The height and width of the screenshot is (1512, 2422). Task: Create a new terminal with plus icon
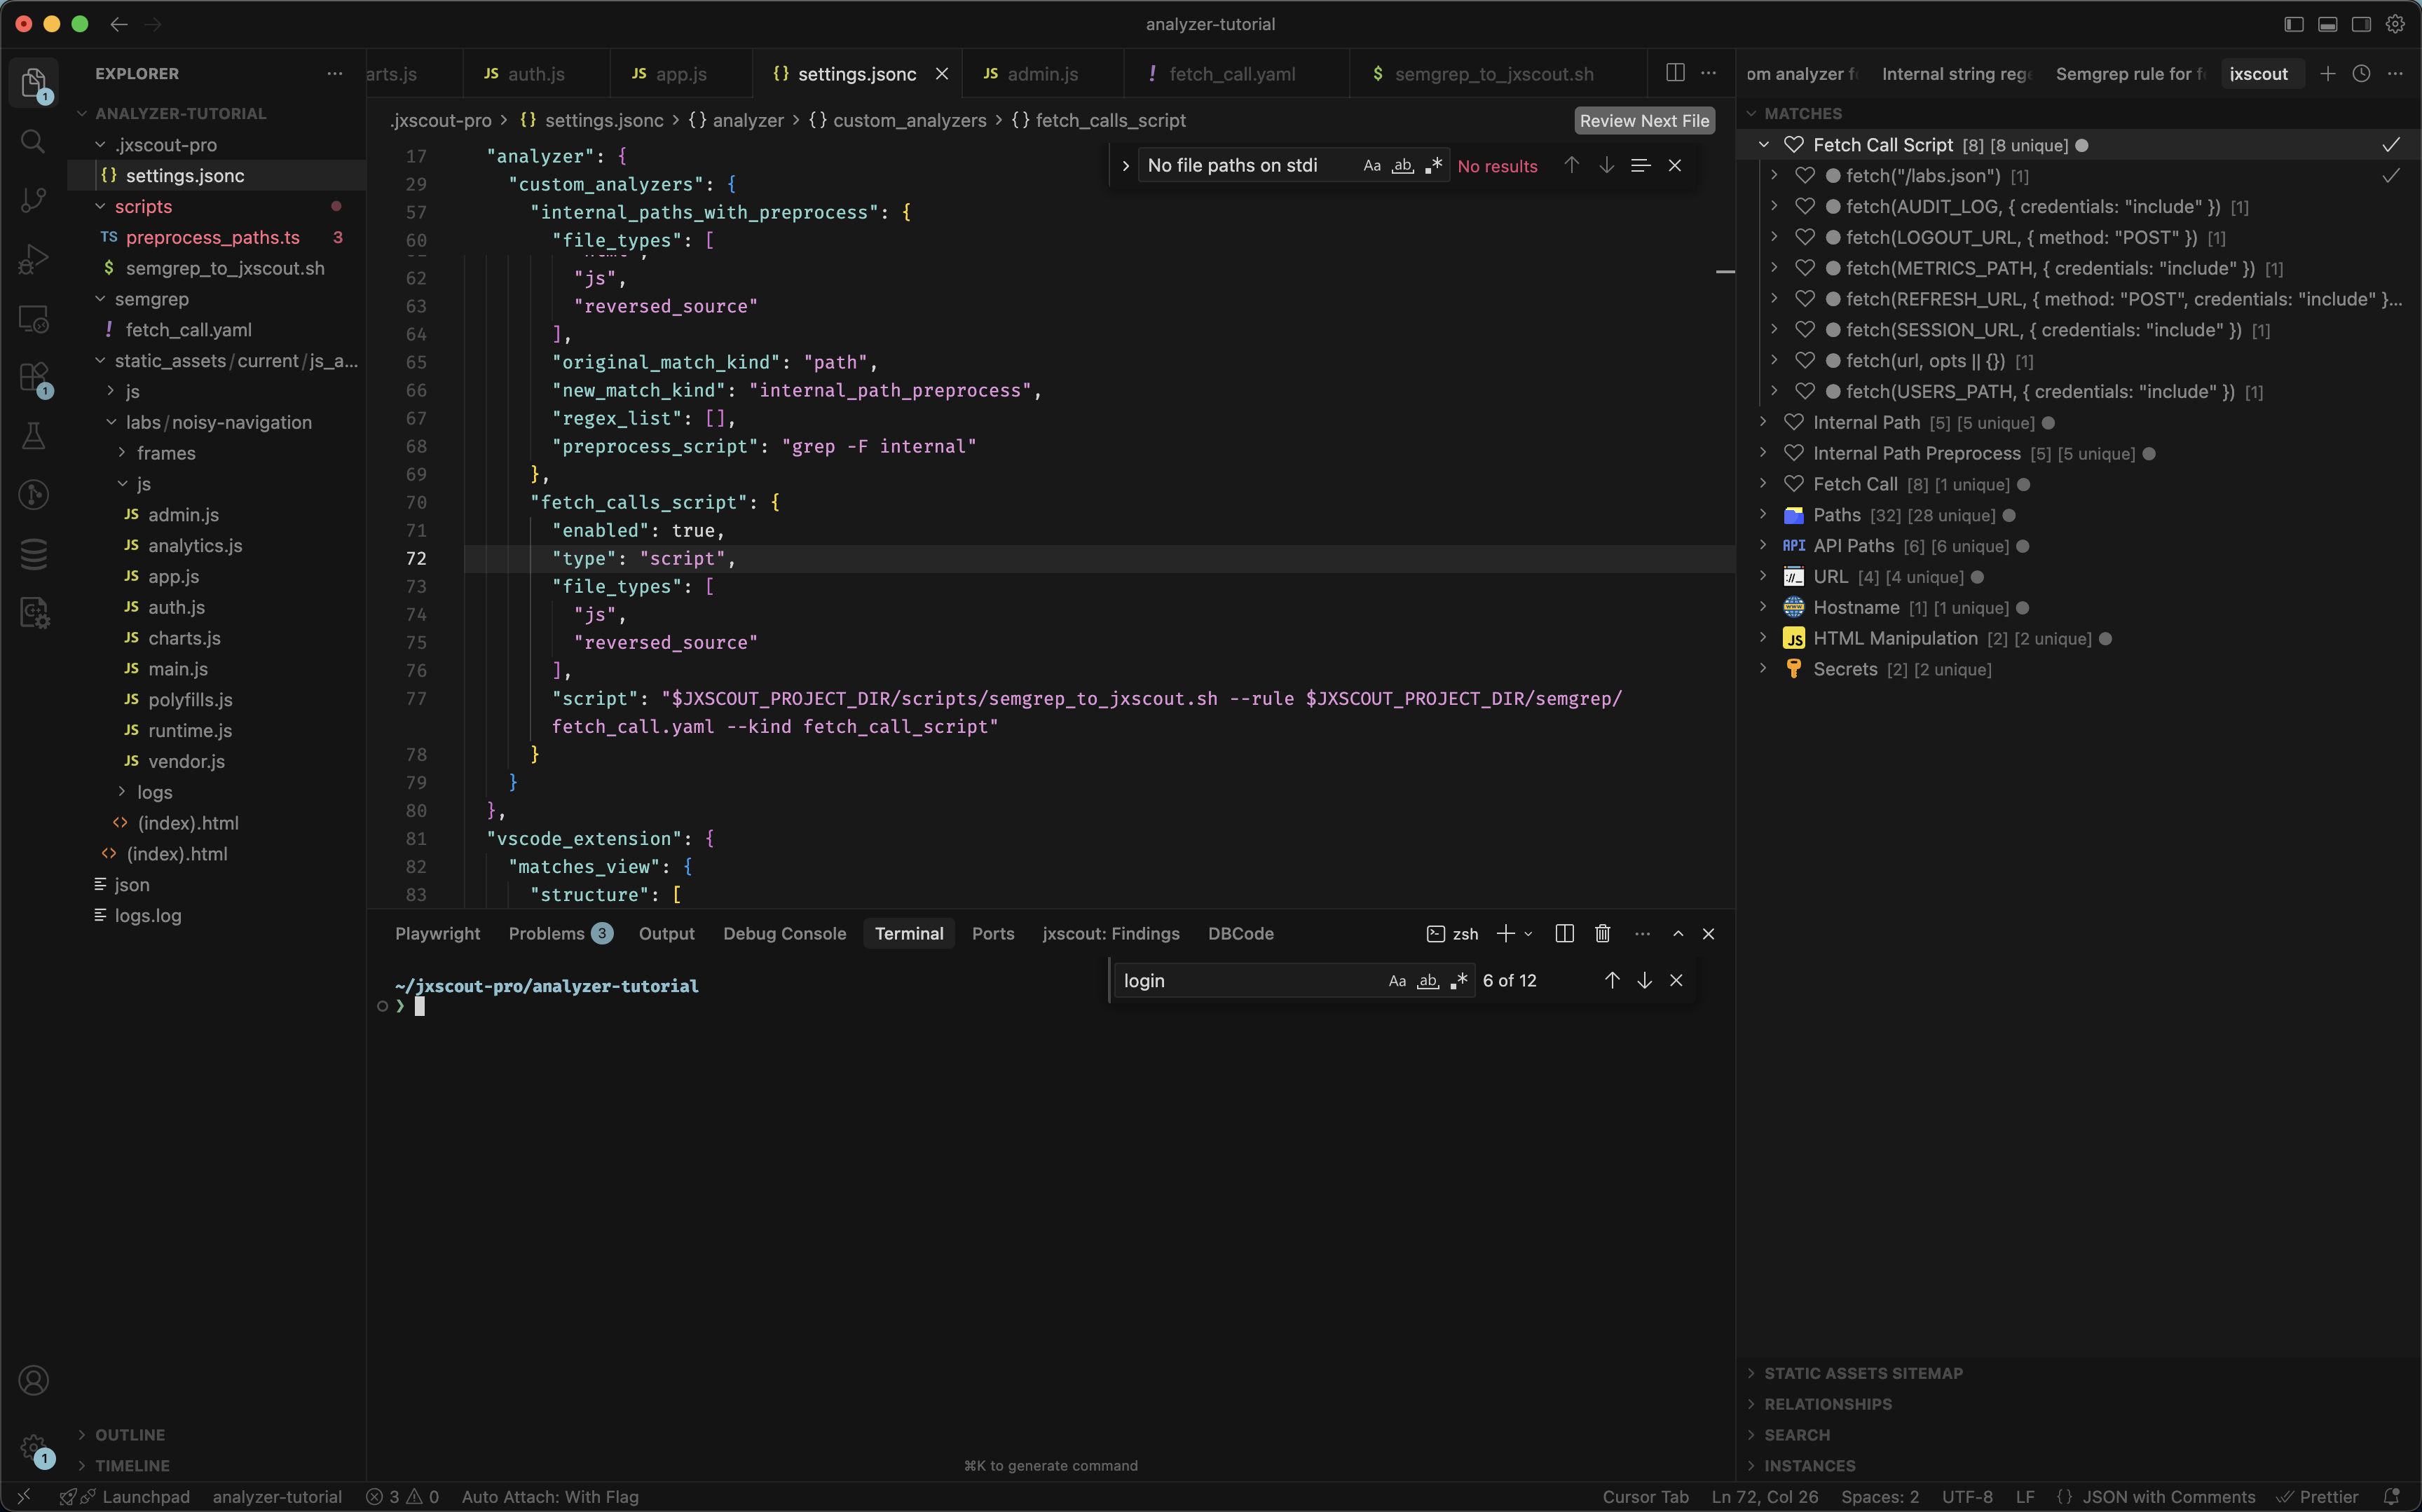1505,933
